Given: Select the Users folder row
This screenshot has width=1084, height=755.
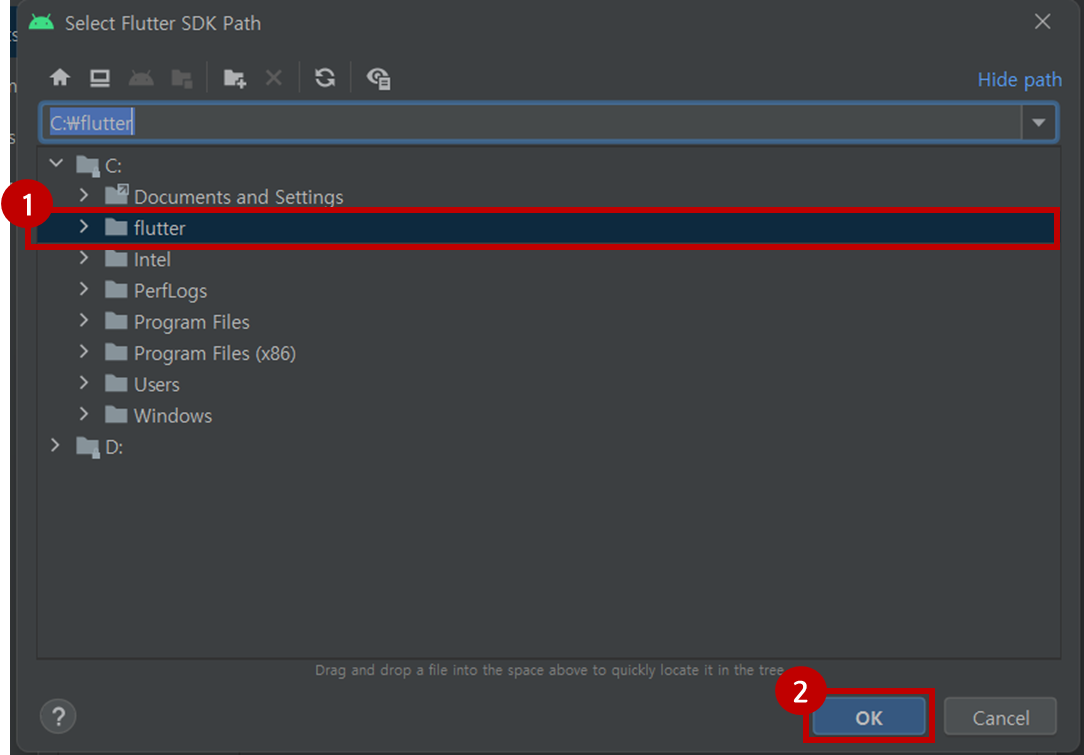Looking at the screenshot, I should (x=549, y=384).
